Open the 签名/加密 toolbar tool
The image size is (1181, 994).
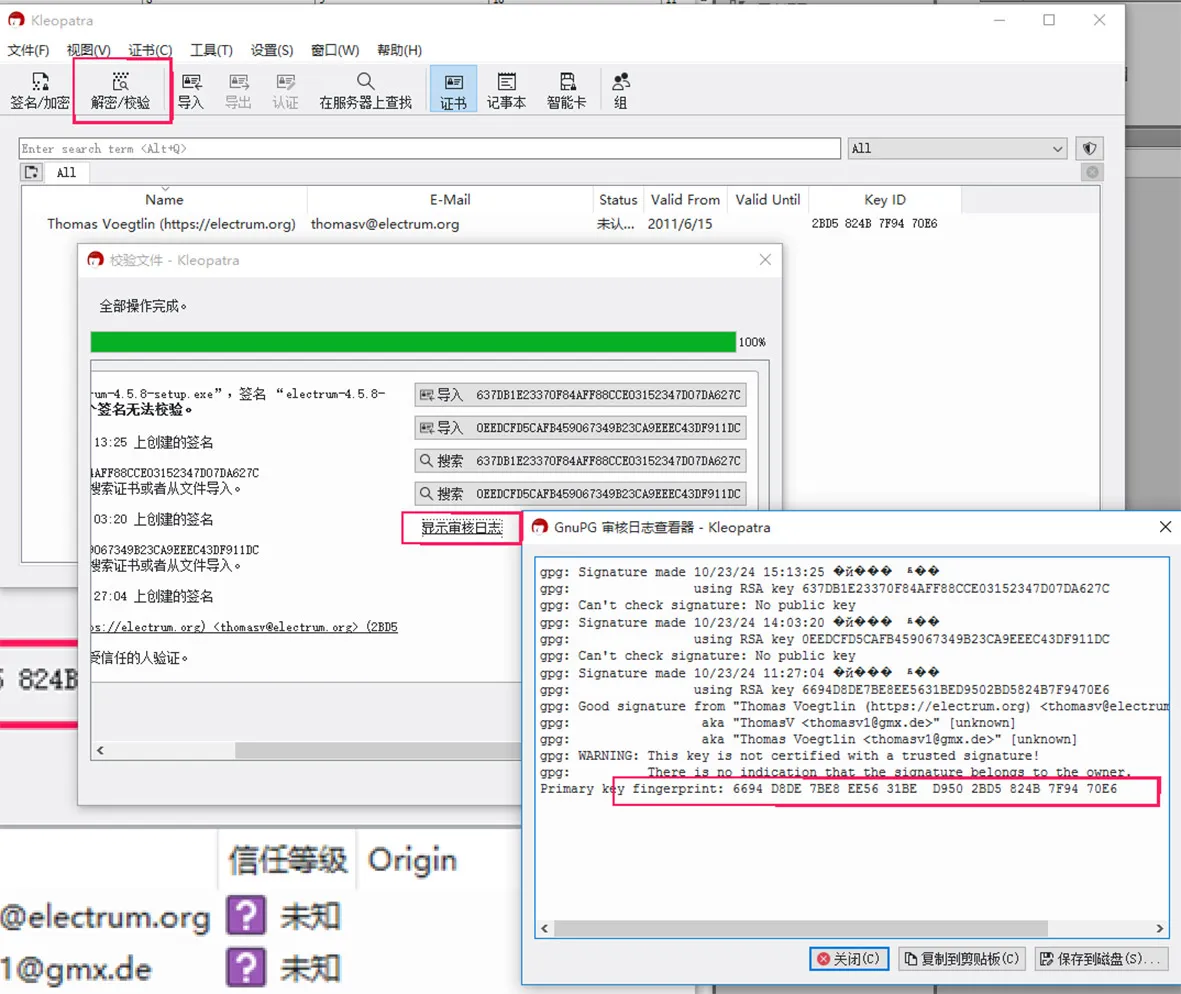tap(39, 91)
